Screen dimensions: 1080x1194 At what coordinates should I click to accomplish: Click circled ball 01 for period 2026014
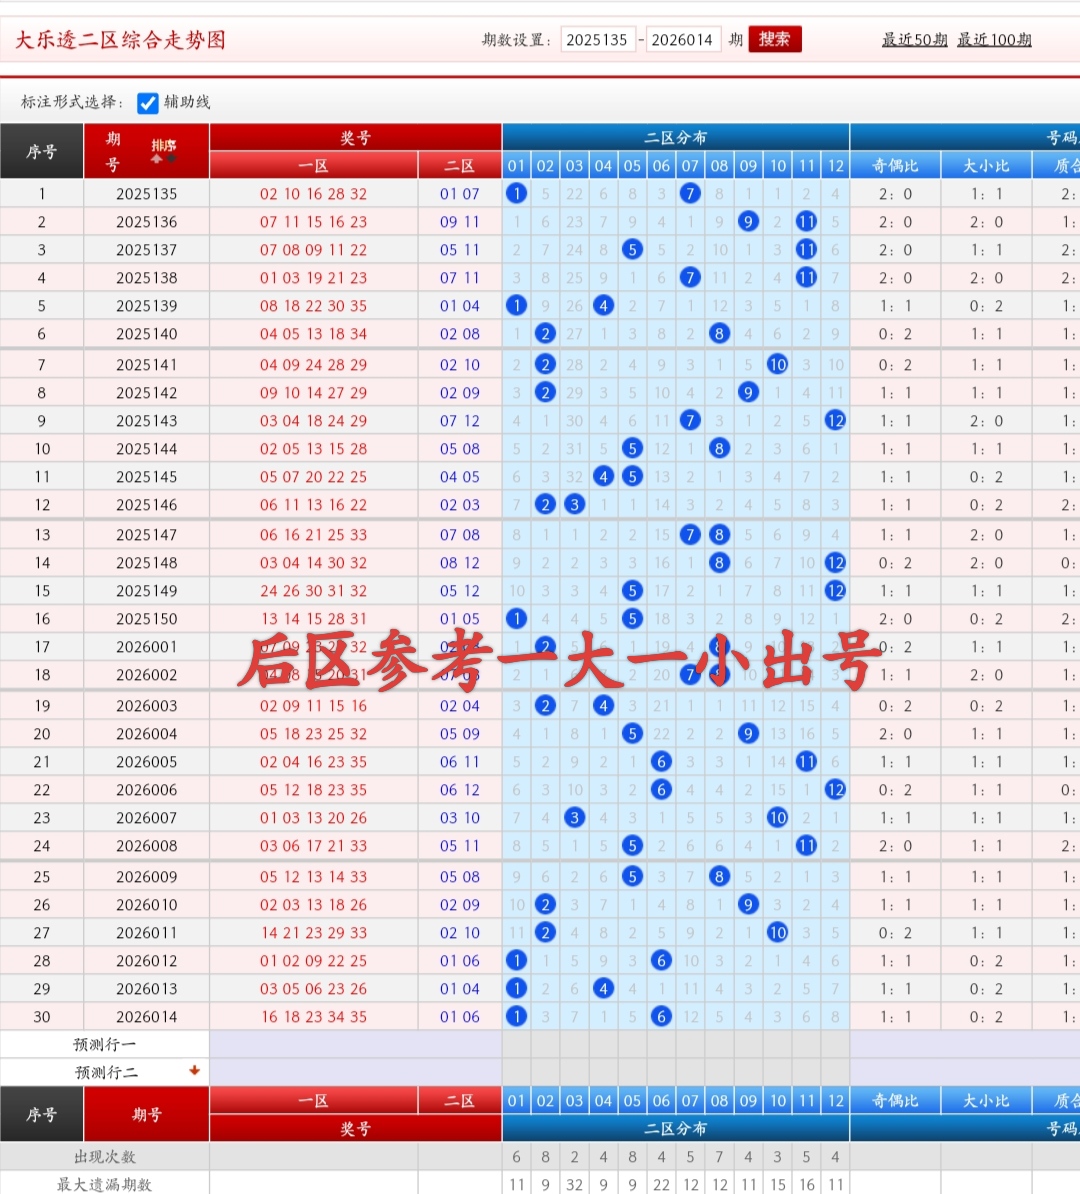[x=516, y=1017]
